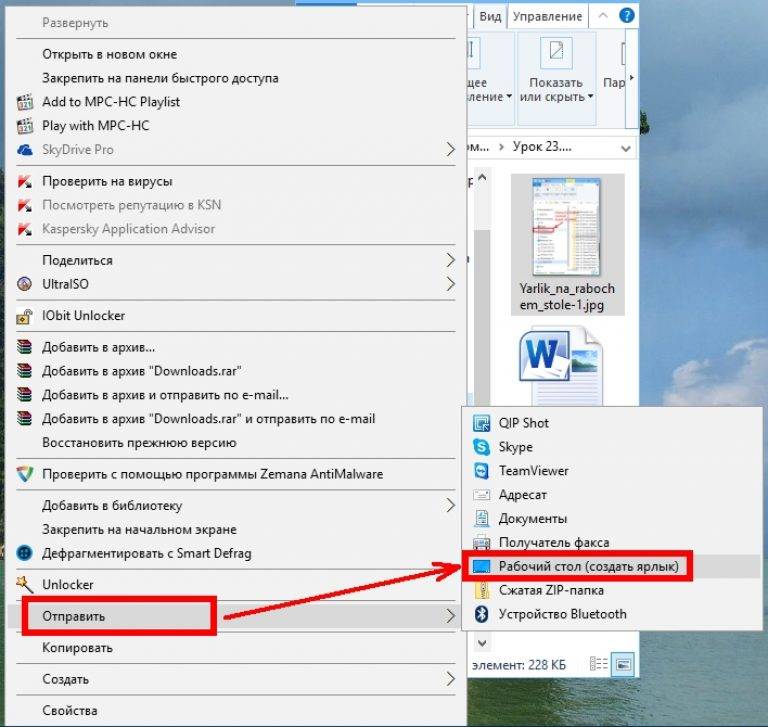Viewport: 768px width, 727px height.
Task: Click the Kaspersky virus scan icon
Action: pyautogui.click(x=25, y=181)
